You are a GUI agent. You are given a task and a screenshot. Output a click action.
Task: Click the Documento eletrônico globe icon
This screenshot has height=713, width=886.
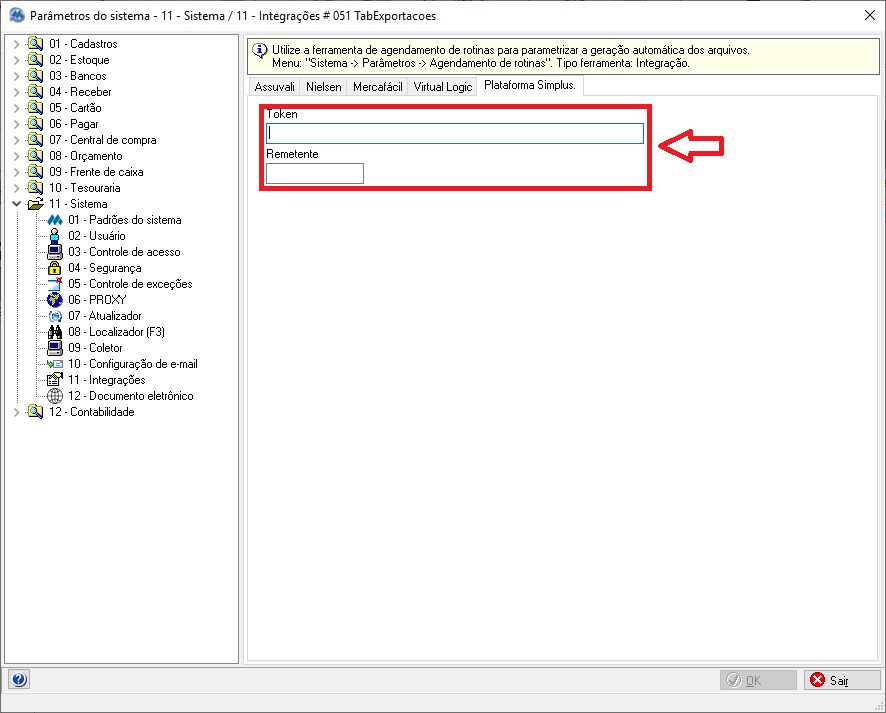[55, 395]
